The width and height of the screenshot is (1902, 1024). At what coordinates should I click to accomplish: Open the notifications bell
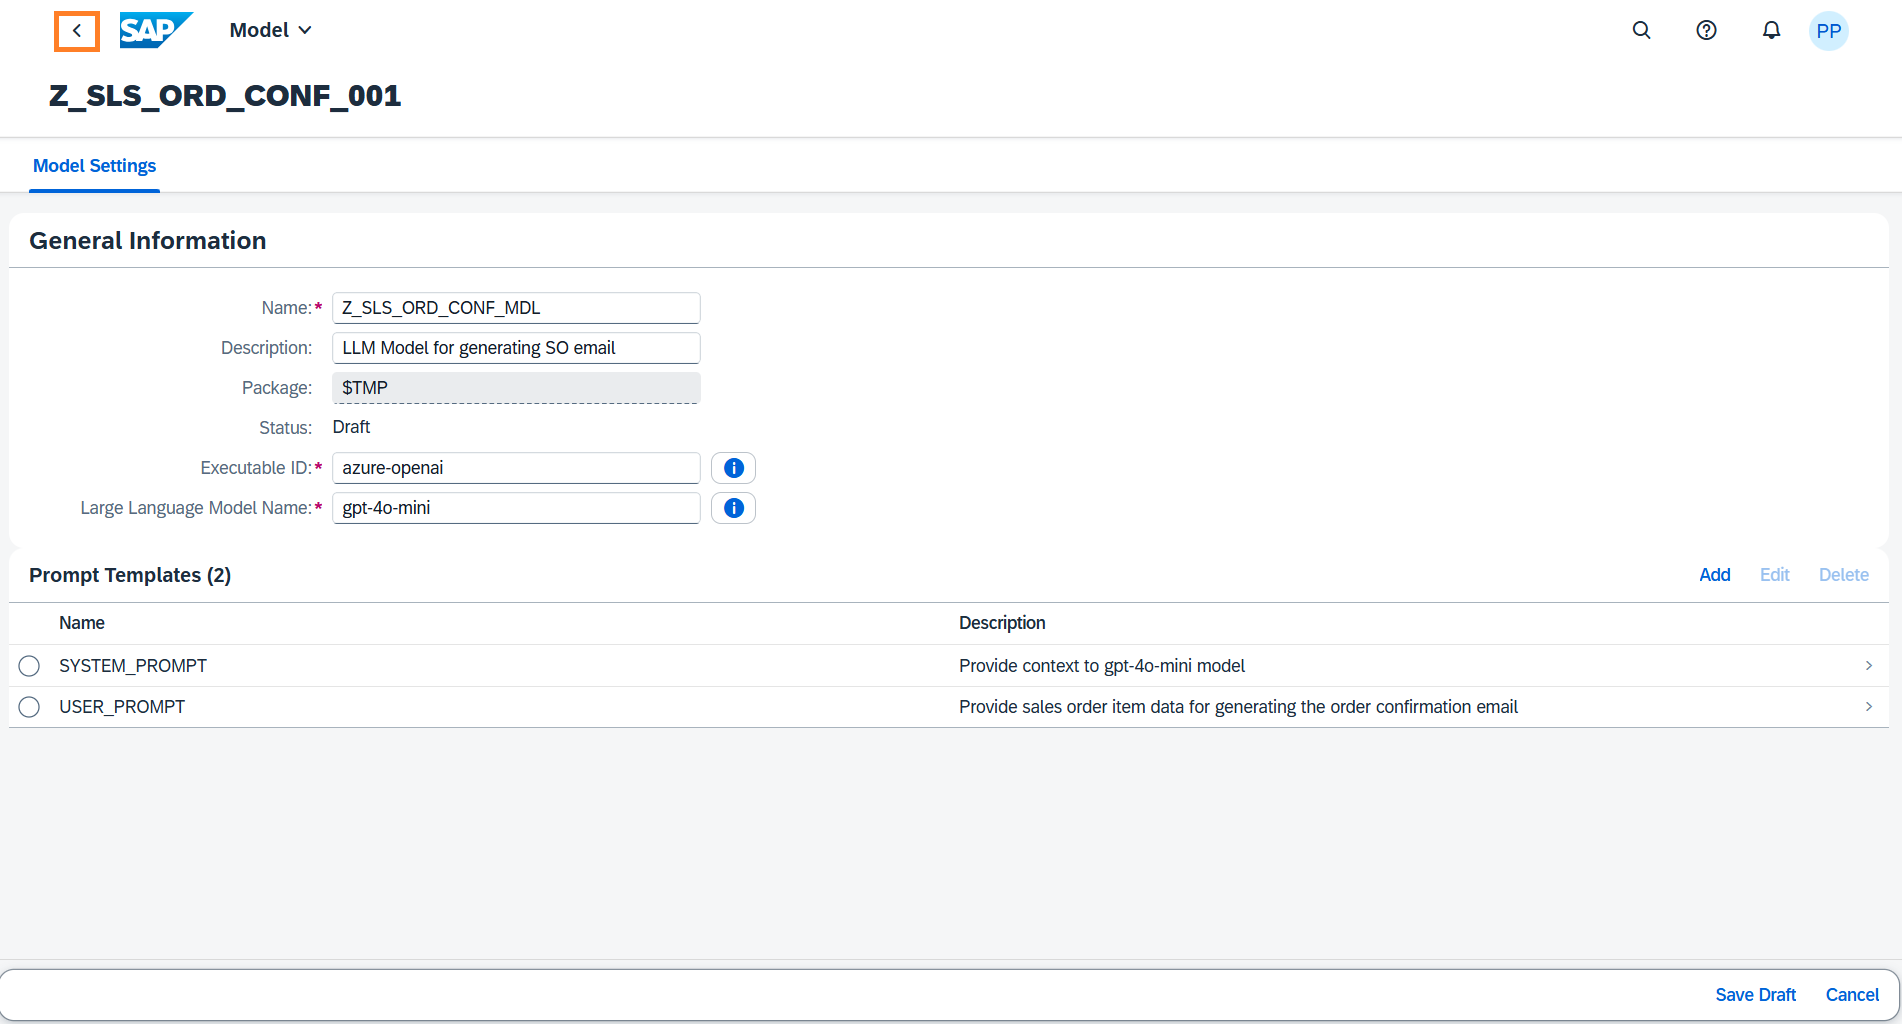click(x=1770, y=30)
